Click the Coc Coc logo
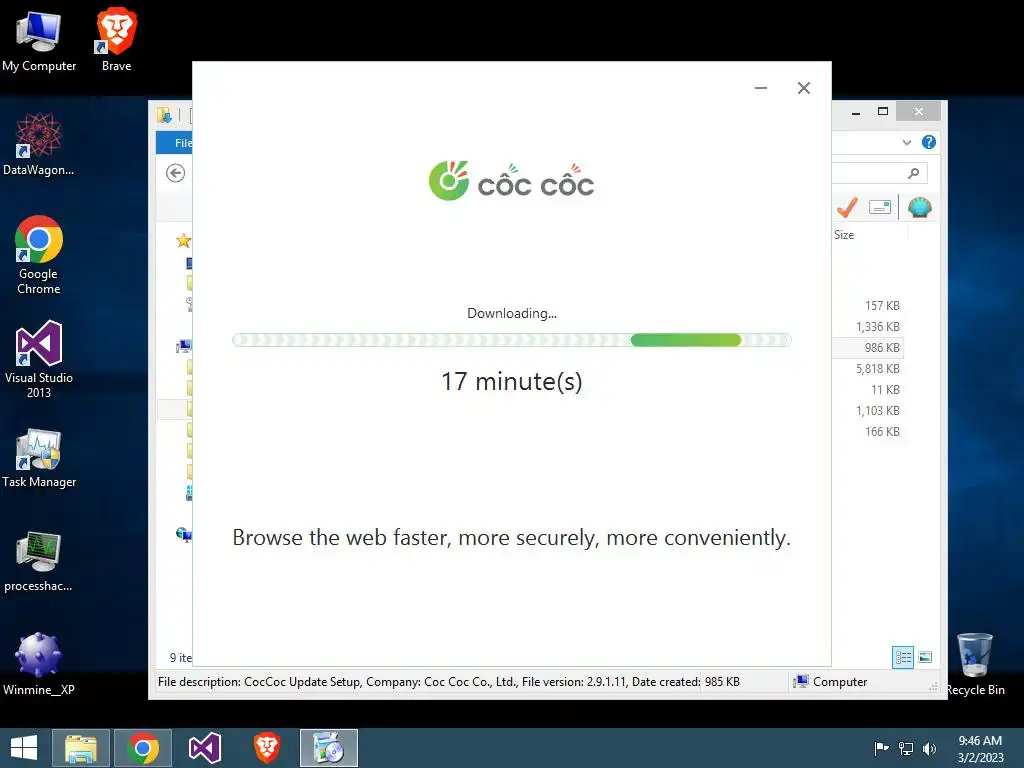 point(511,181)
